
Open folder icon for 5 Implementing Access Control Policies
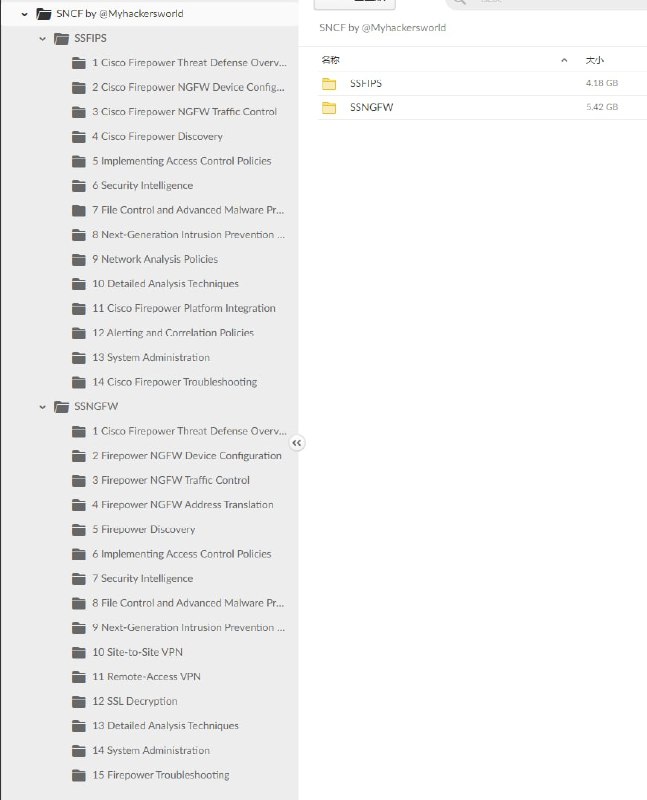79,161
